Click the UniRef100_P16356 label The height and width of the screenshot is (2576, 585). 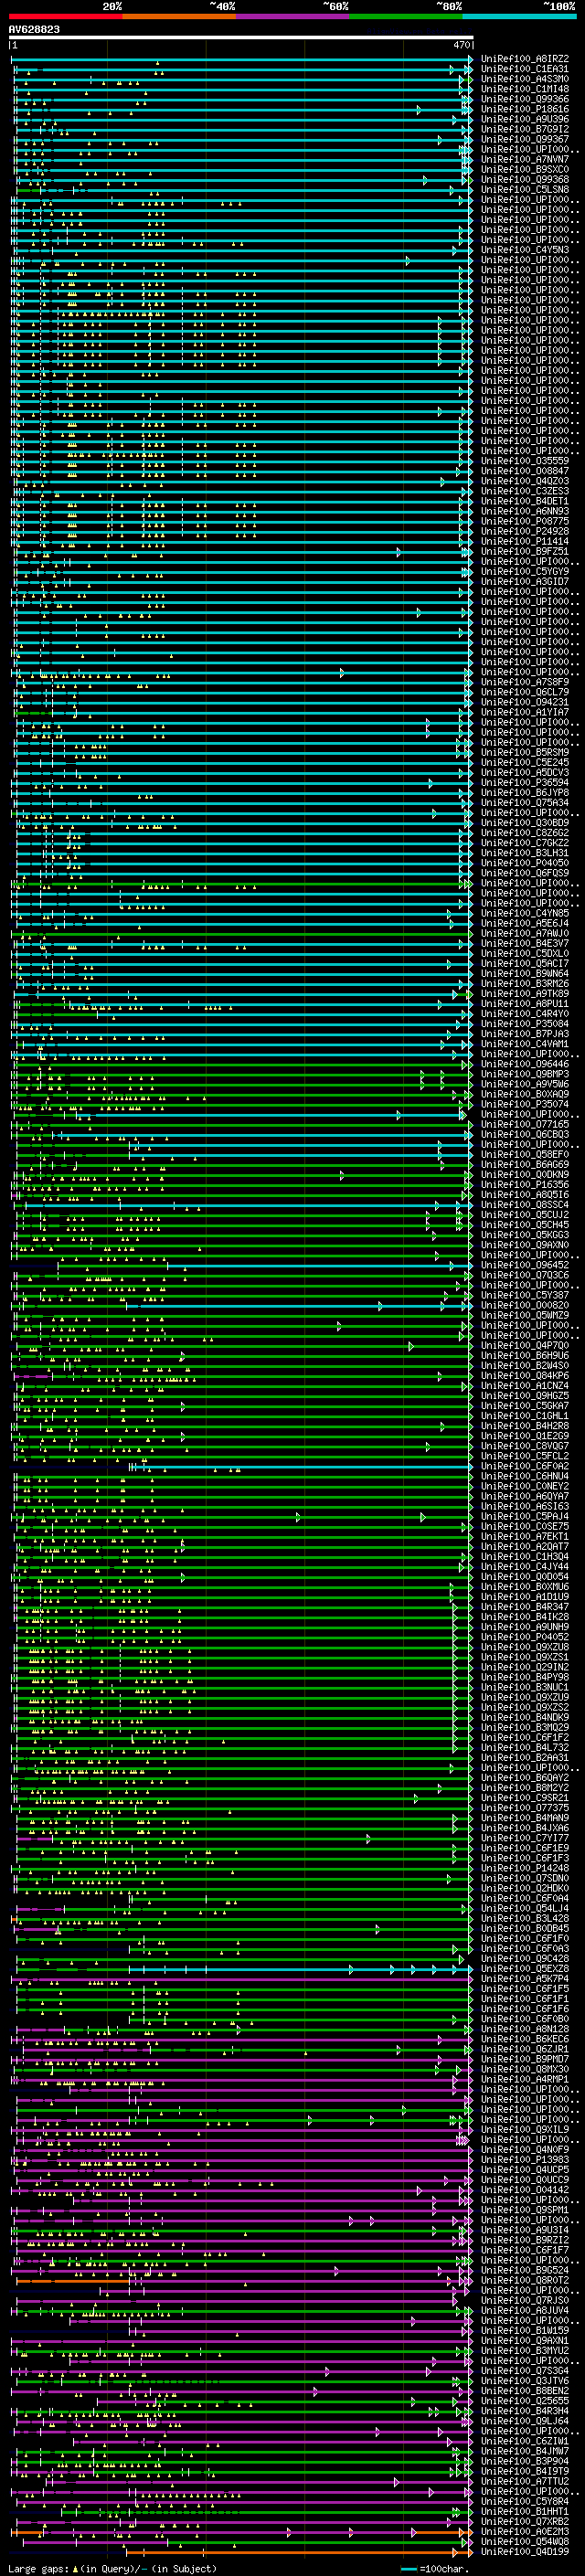[x=525, y=1184]
